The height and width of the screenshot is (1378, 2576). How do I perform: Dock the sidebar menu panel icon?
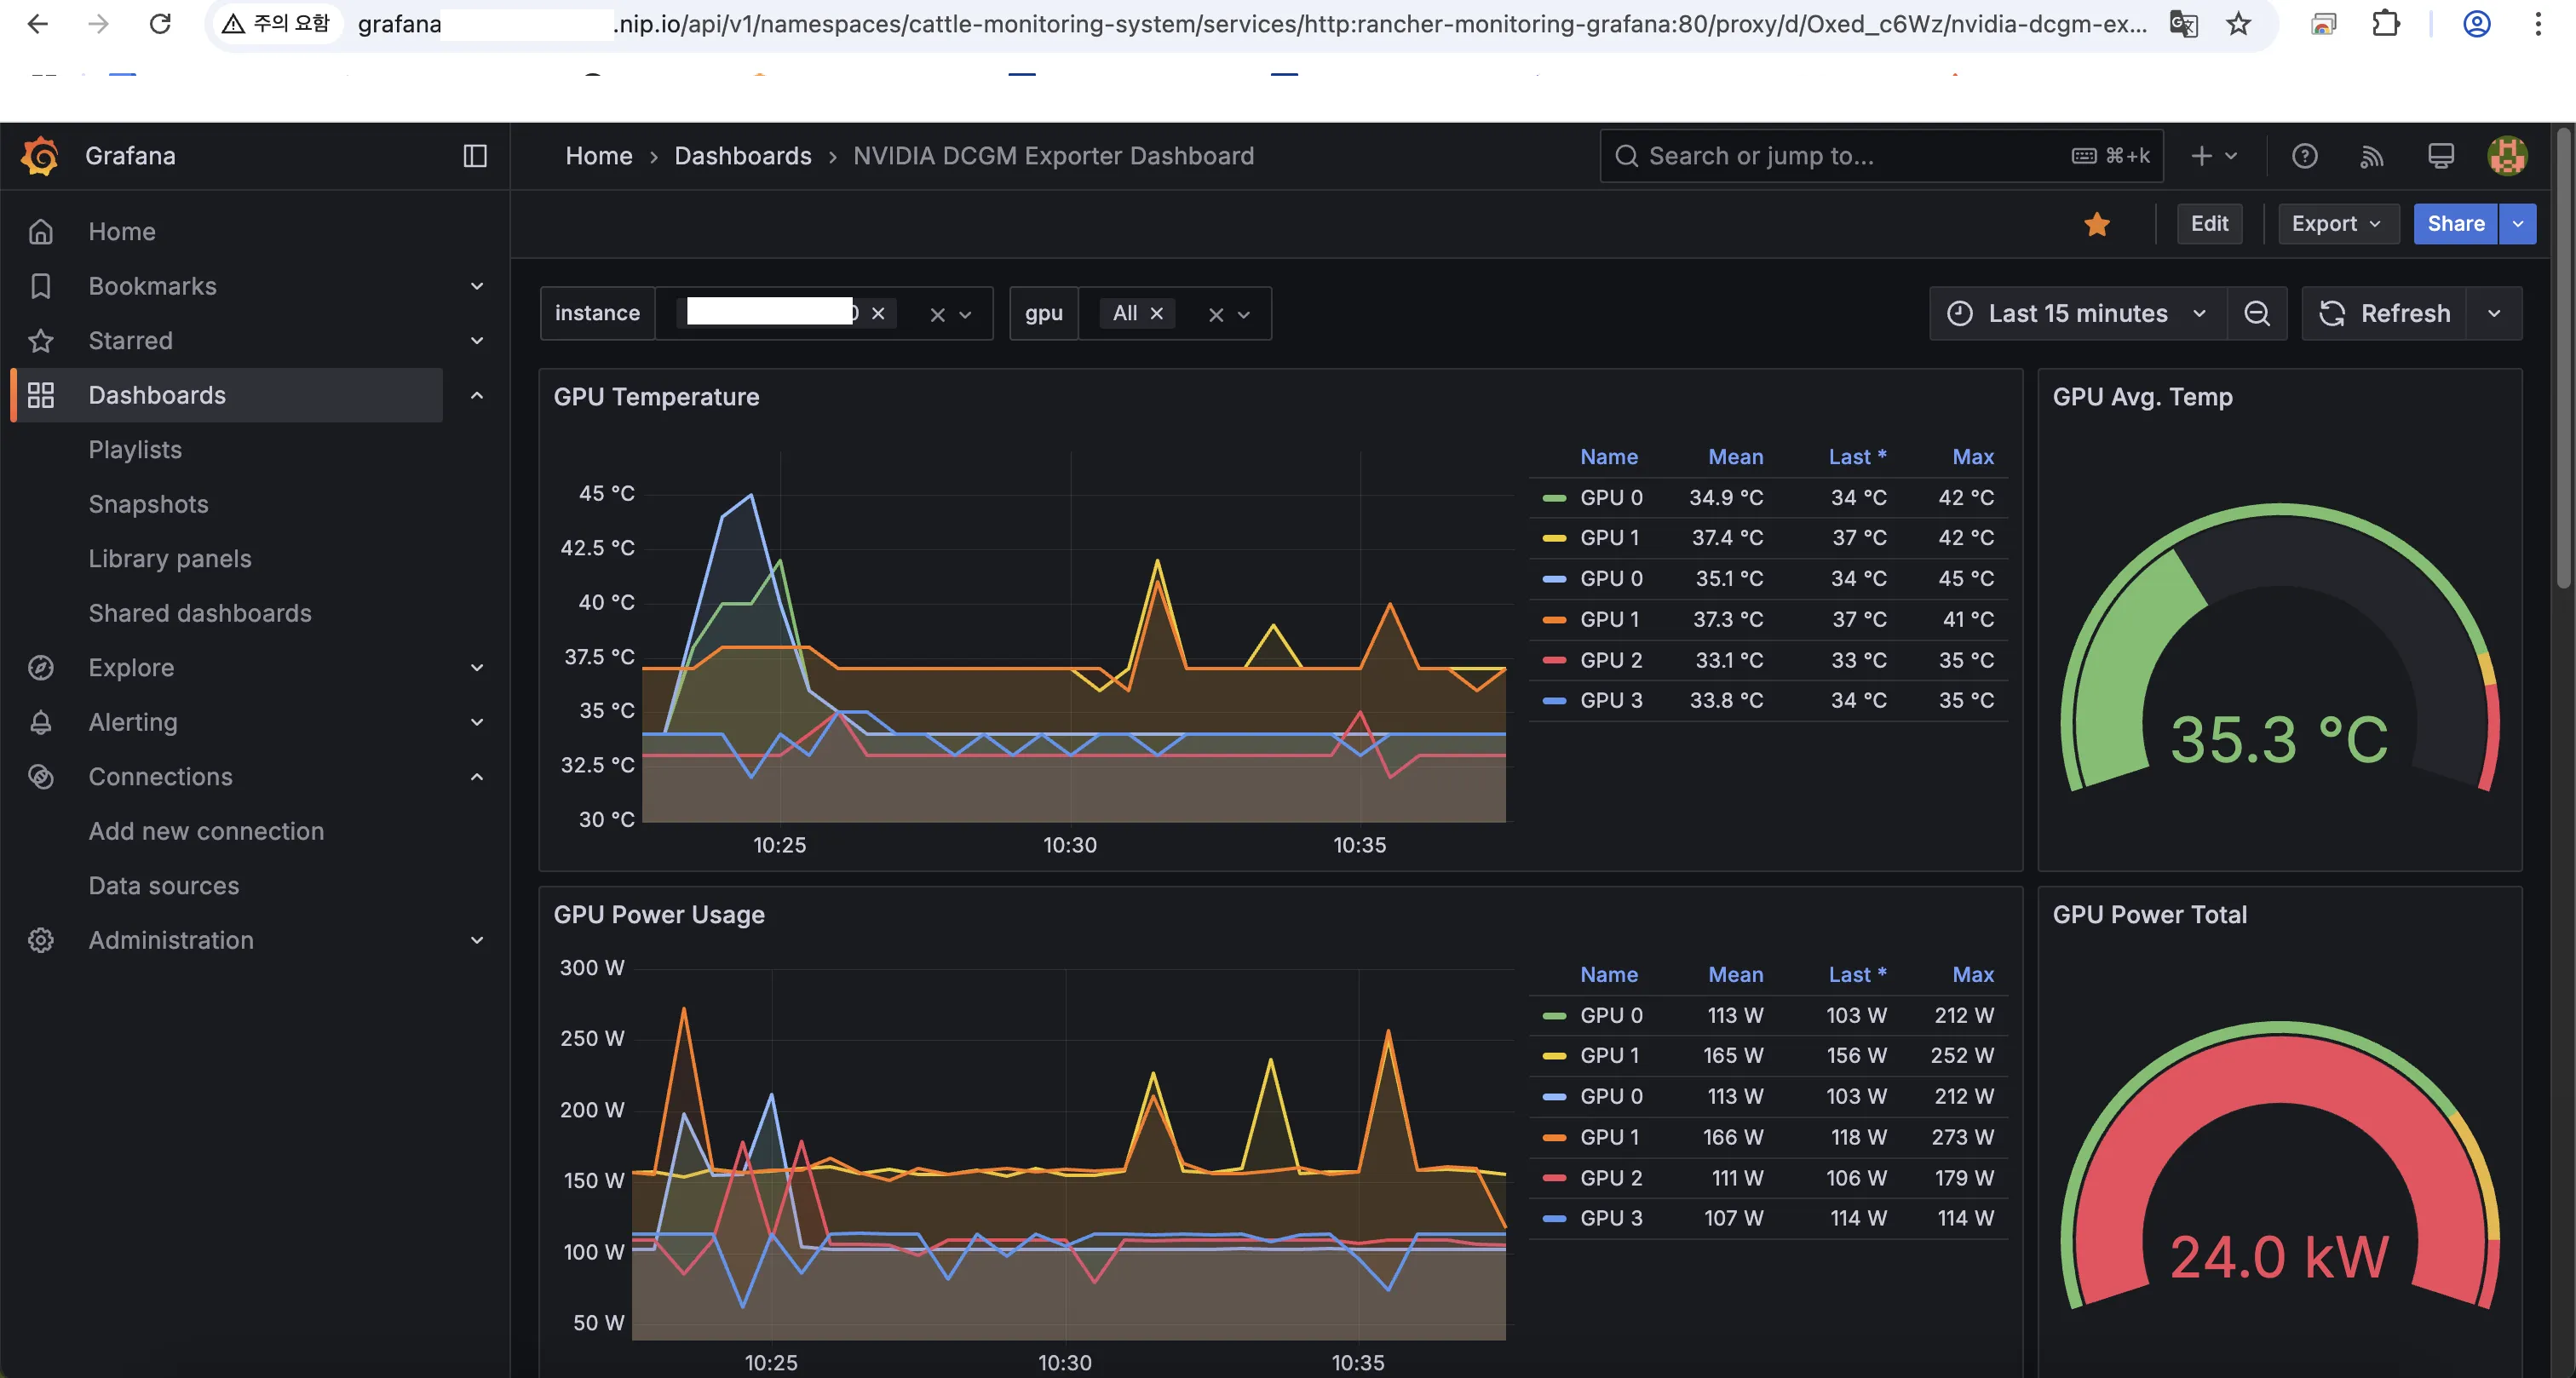[475, 156]
